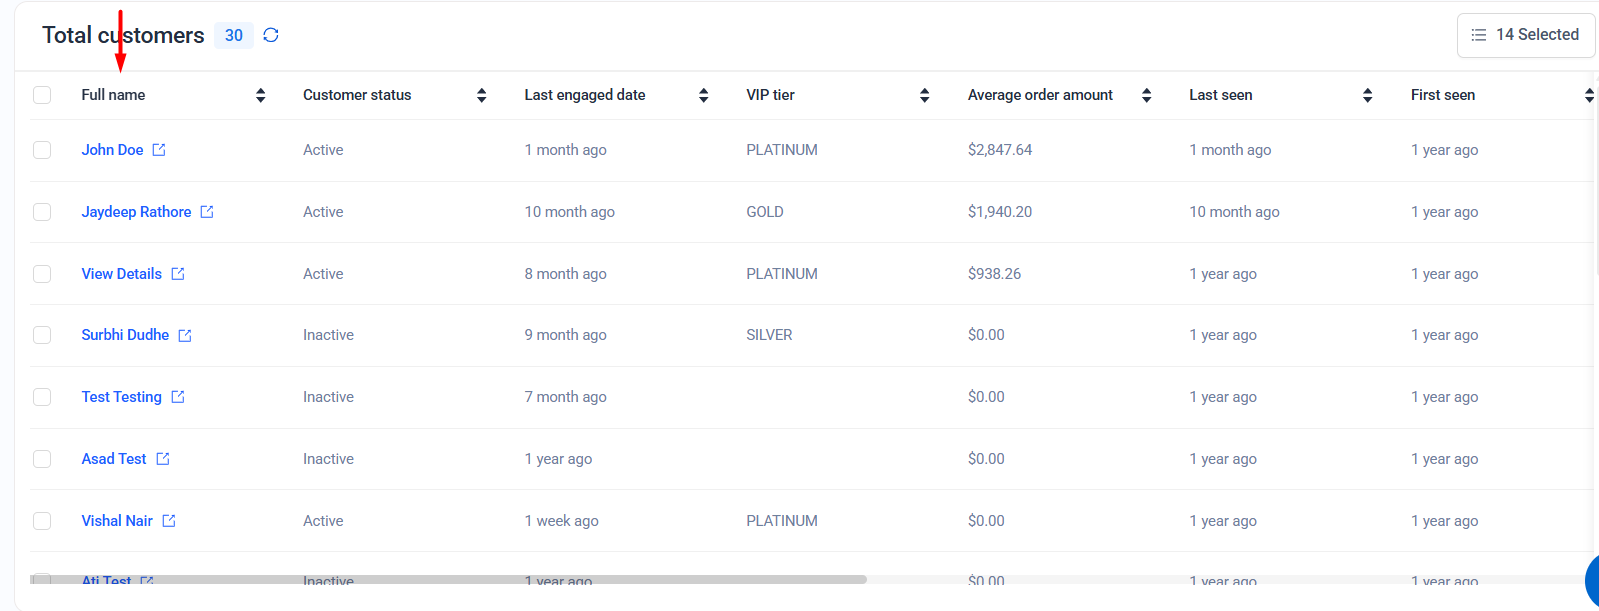Check the box for John Doe's row
The image size is (1599, 611).
[x=42, y=150]
